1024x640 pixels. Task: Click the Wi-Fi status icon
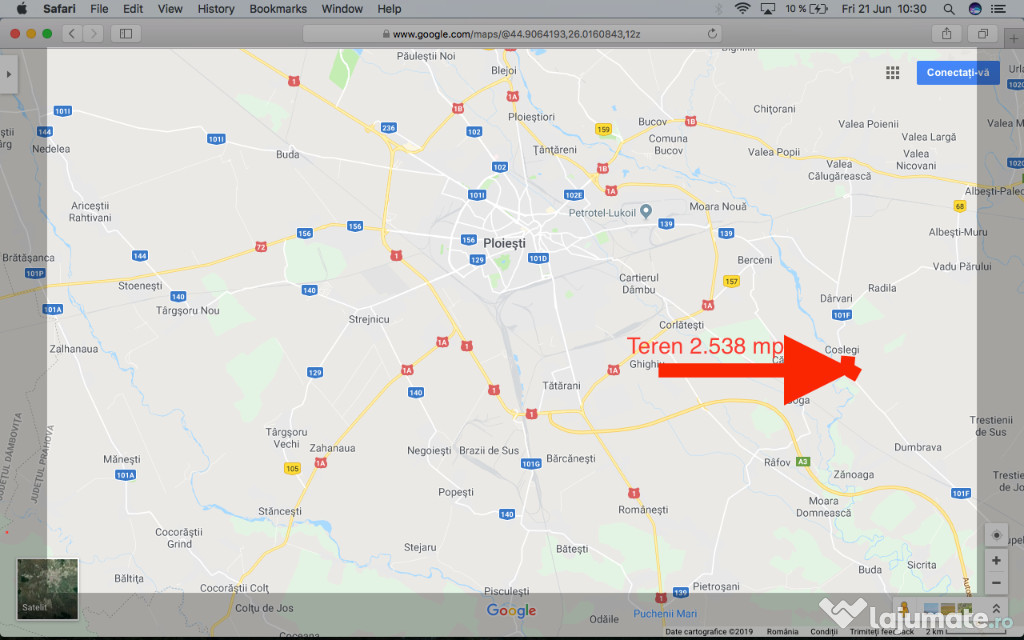(742, 8)
